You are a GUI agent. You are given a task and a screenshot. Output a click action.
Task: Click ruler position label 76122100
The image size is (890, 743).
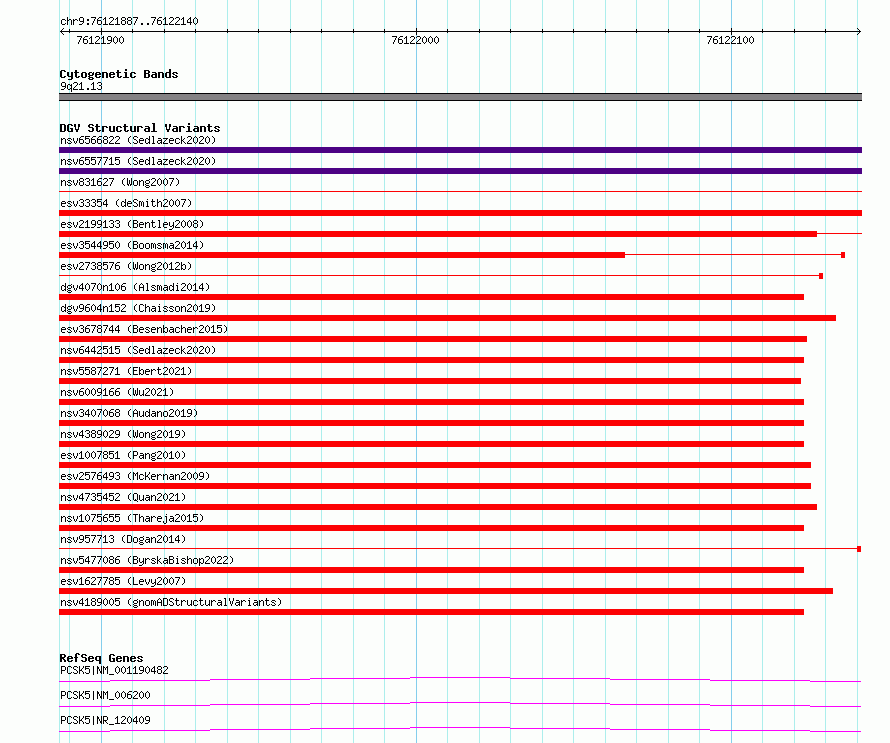pos(731,40)
